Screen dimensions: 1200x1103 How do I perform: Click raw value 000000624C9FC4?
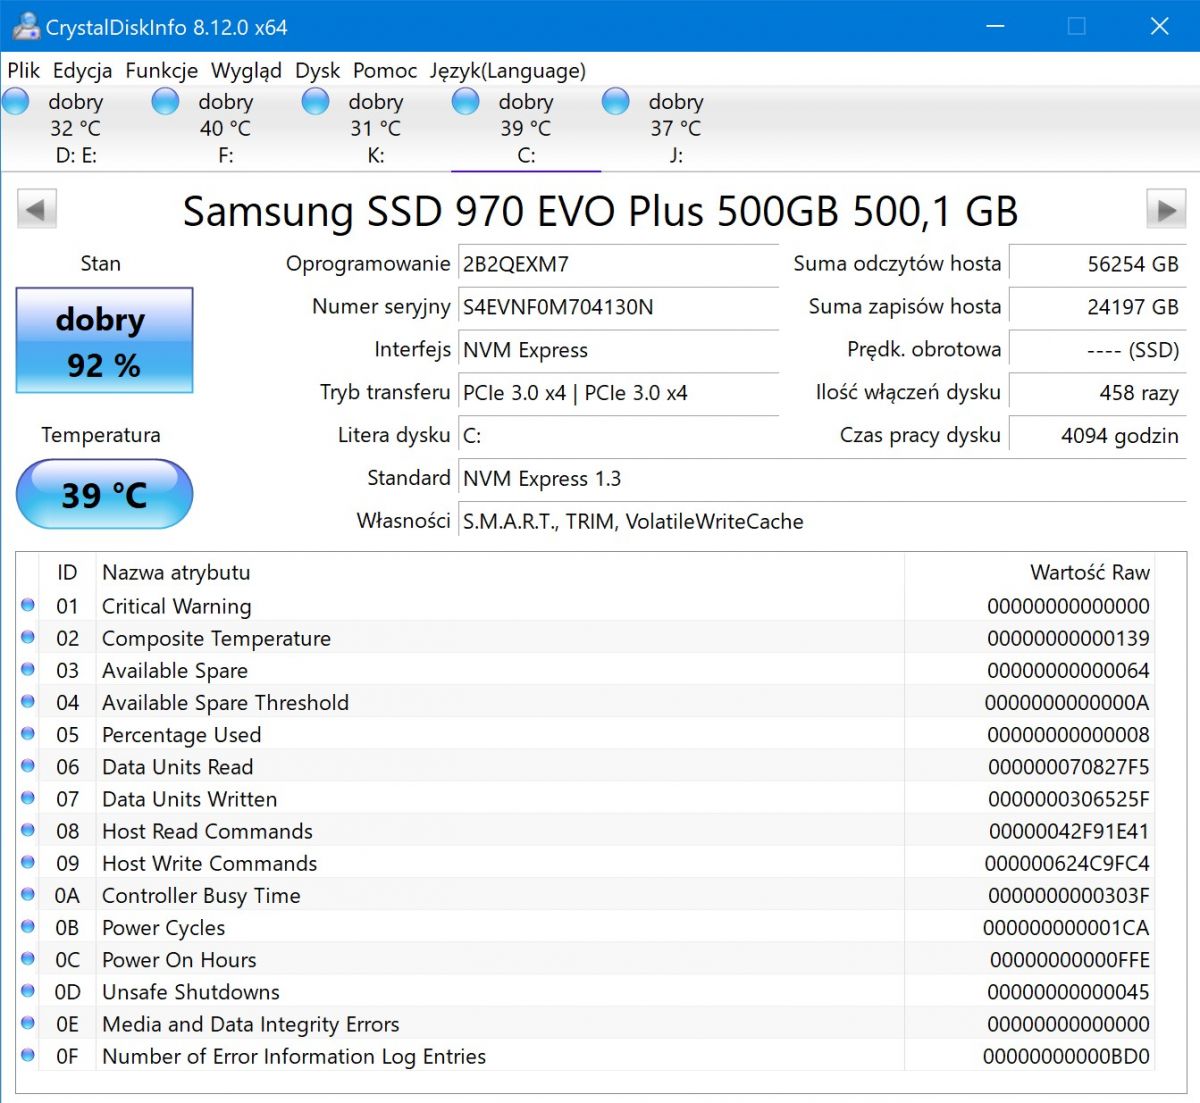pos(1067,864)
